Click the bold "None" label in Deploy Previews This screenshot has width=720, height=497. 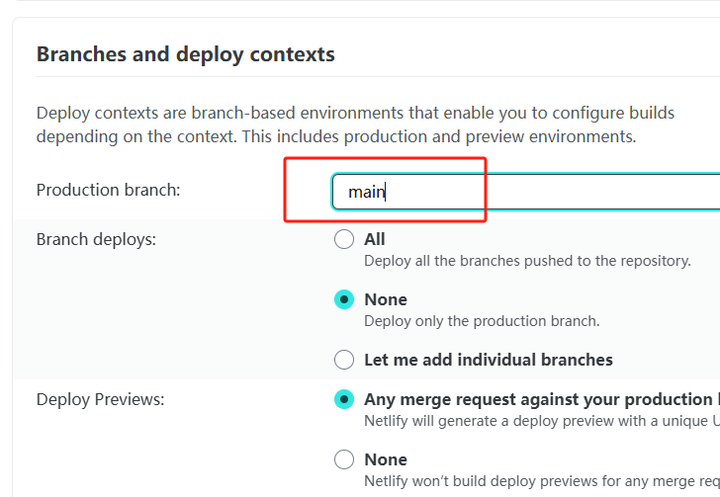point(386,459)
